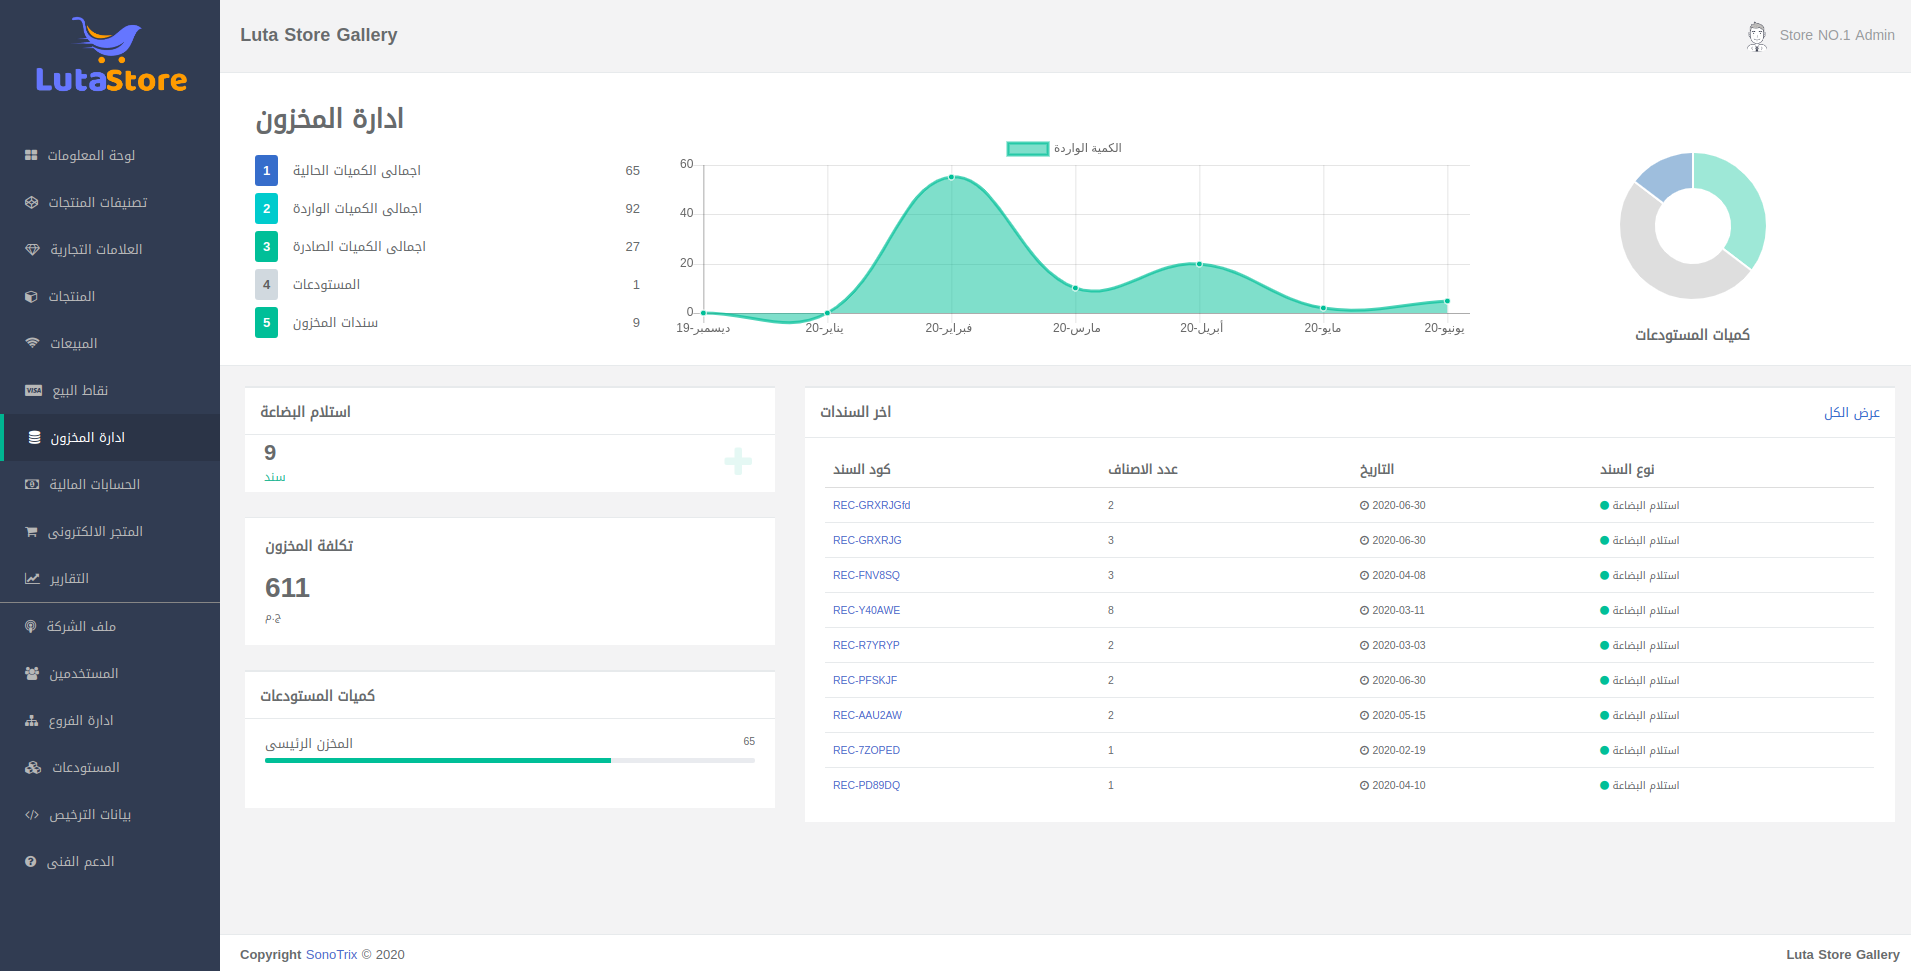Open document REC-PD89DQ
This screenshot has height=971, width=1911.
tap(866, 785)
